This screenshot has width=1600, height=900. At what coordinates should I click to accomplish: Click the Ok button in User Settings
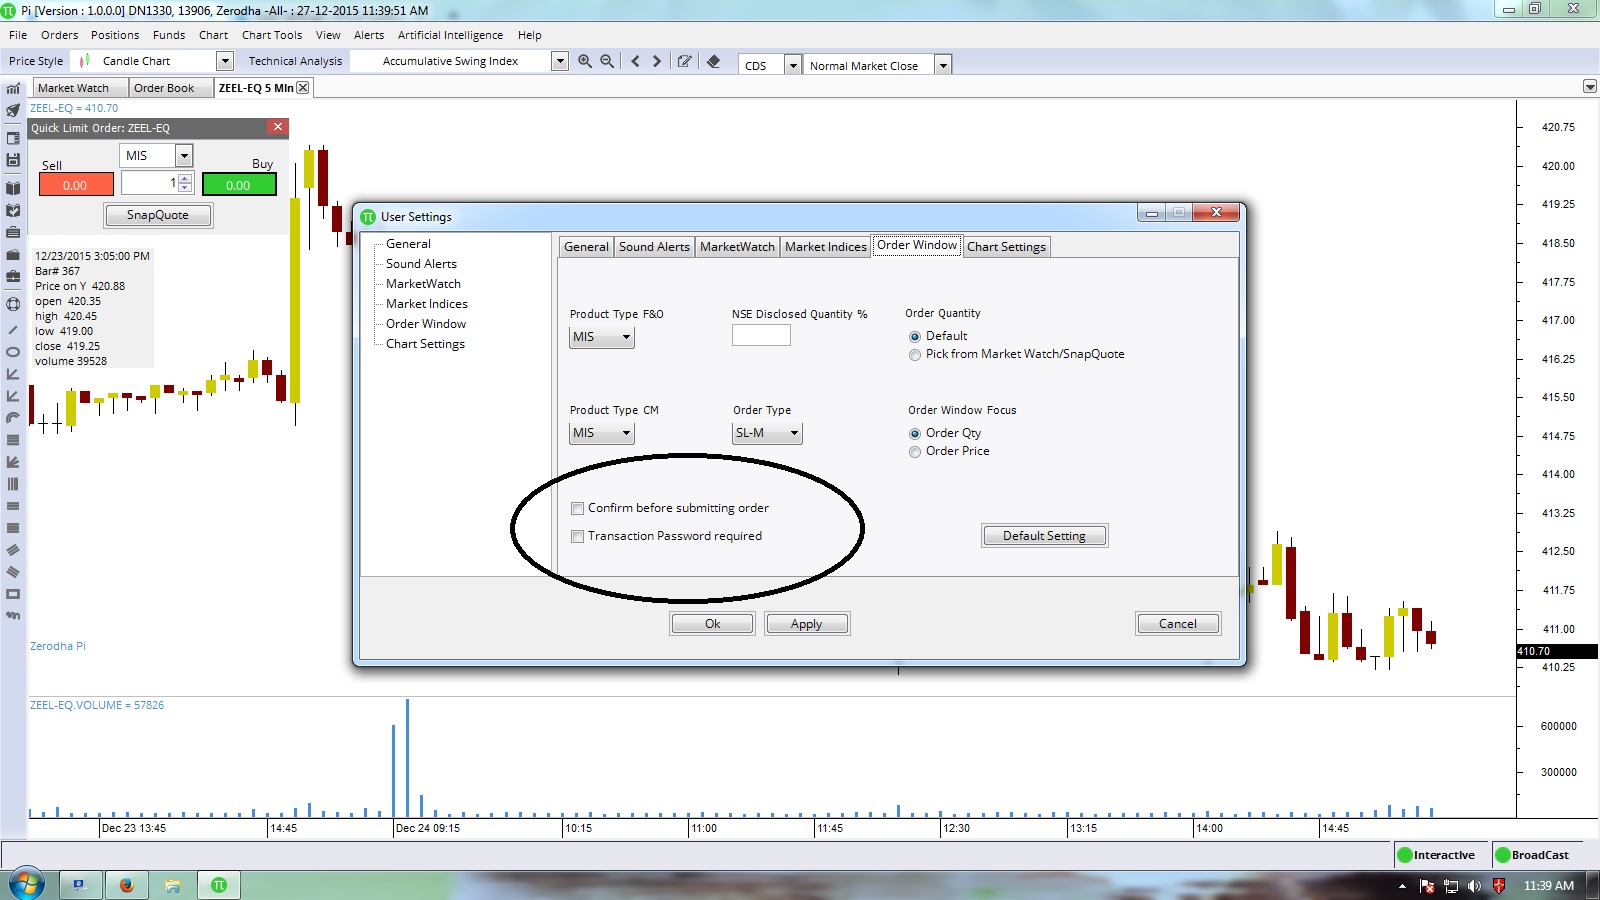(x=712, y=624)
